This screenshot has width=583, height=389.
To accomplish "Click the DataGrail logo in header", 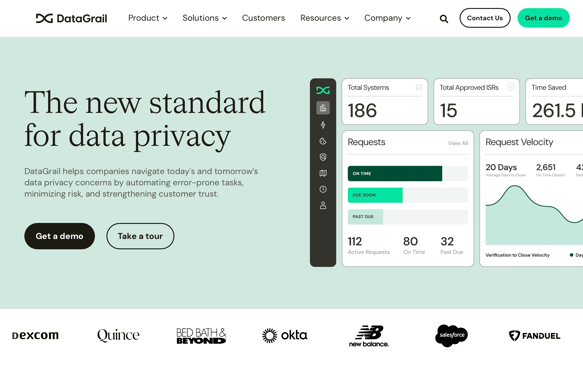I will point(71,18).
